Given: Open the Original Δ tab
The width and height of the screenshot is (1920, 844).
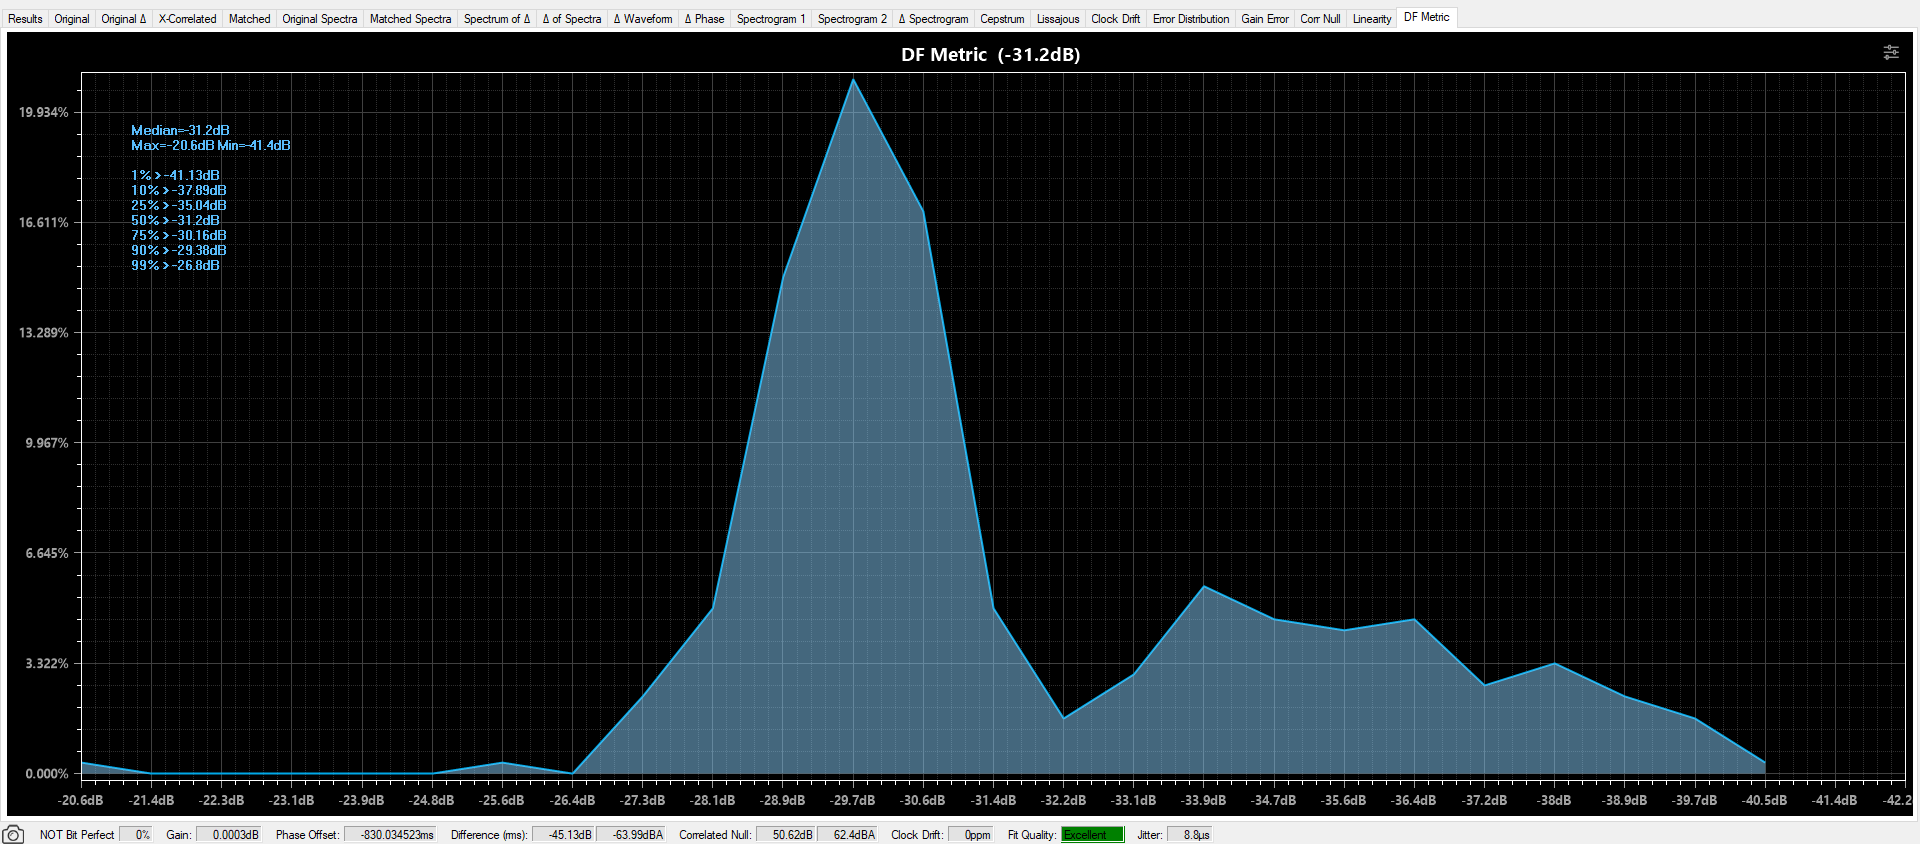Looking at the screenshot, I should click(124, 19).
